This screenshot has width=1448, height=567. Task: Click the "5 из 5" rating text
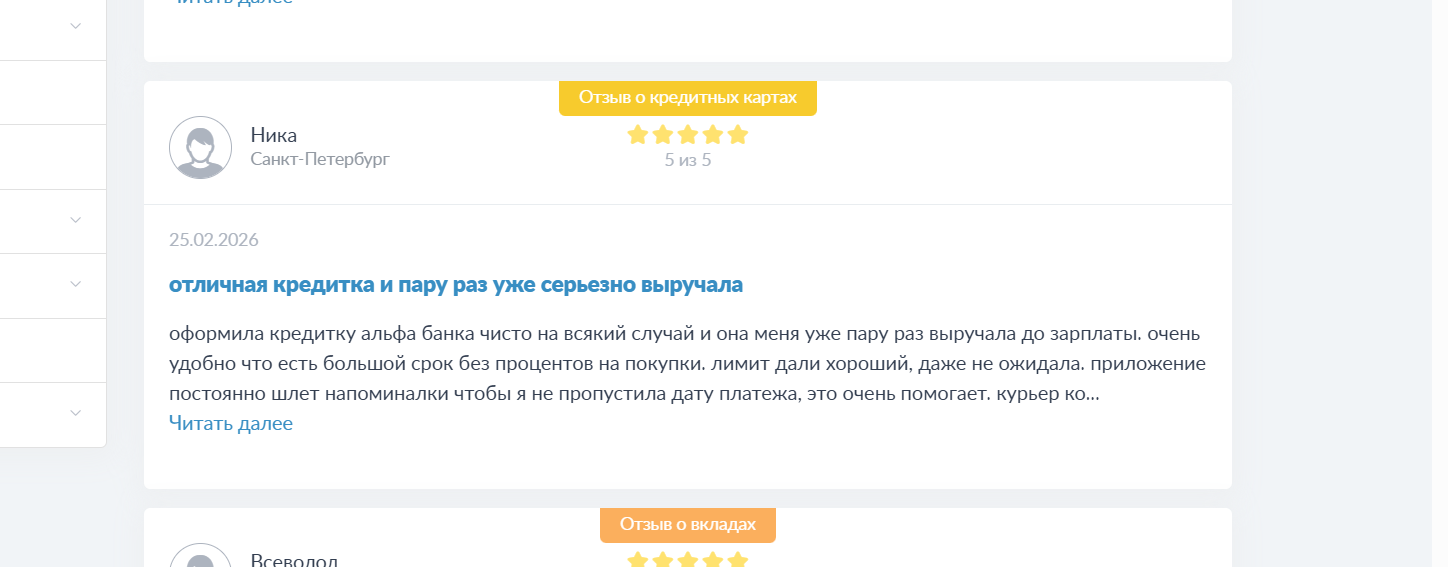pos(688,160)
